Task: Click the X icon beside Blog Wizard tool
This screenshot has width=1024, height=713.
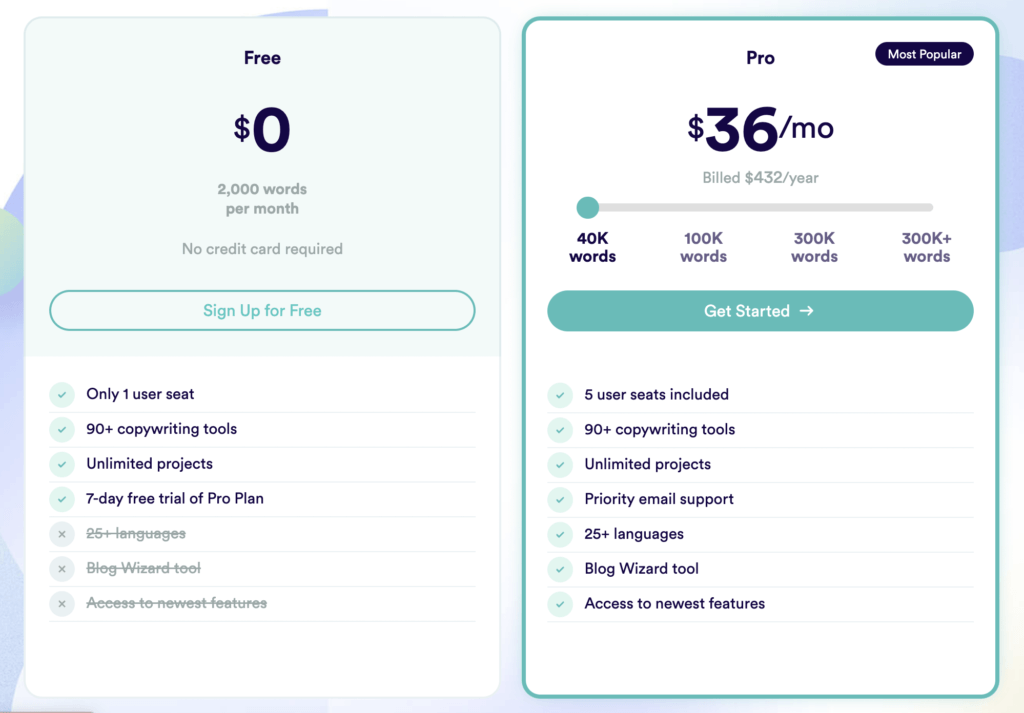Action: [x=62, y=569]
